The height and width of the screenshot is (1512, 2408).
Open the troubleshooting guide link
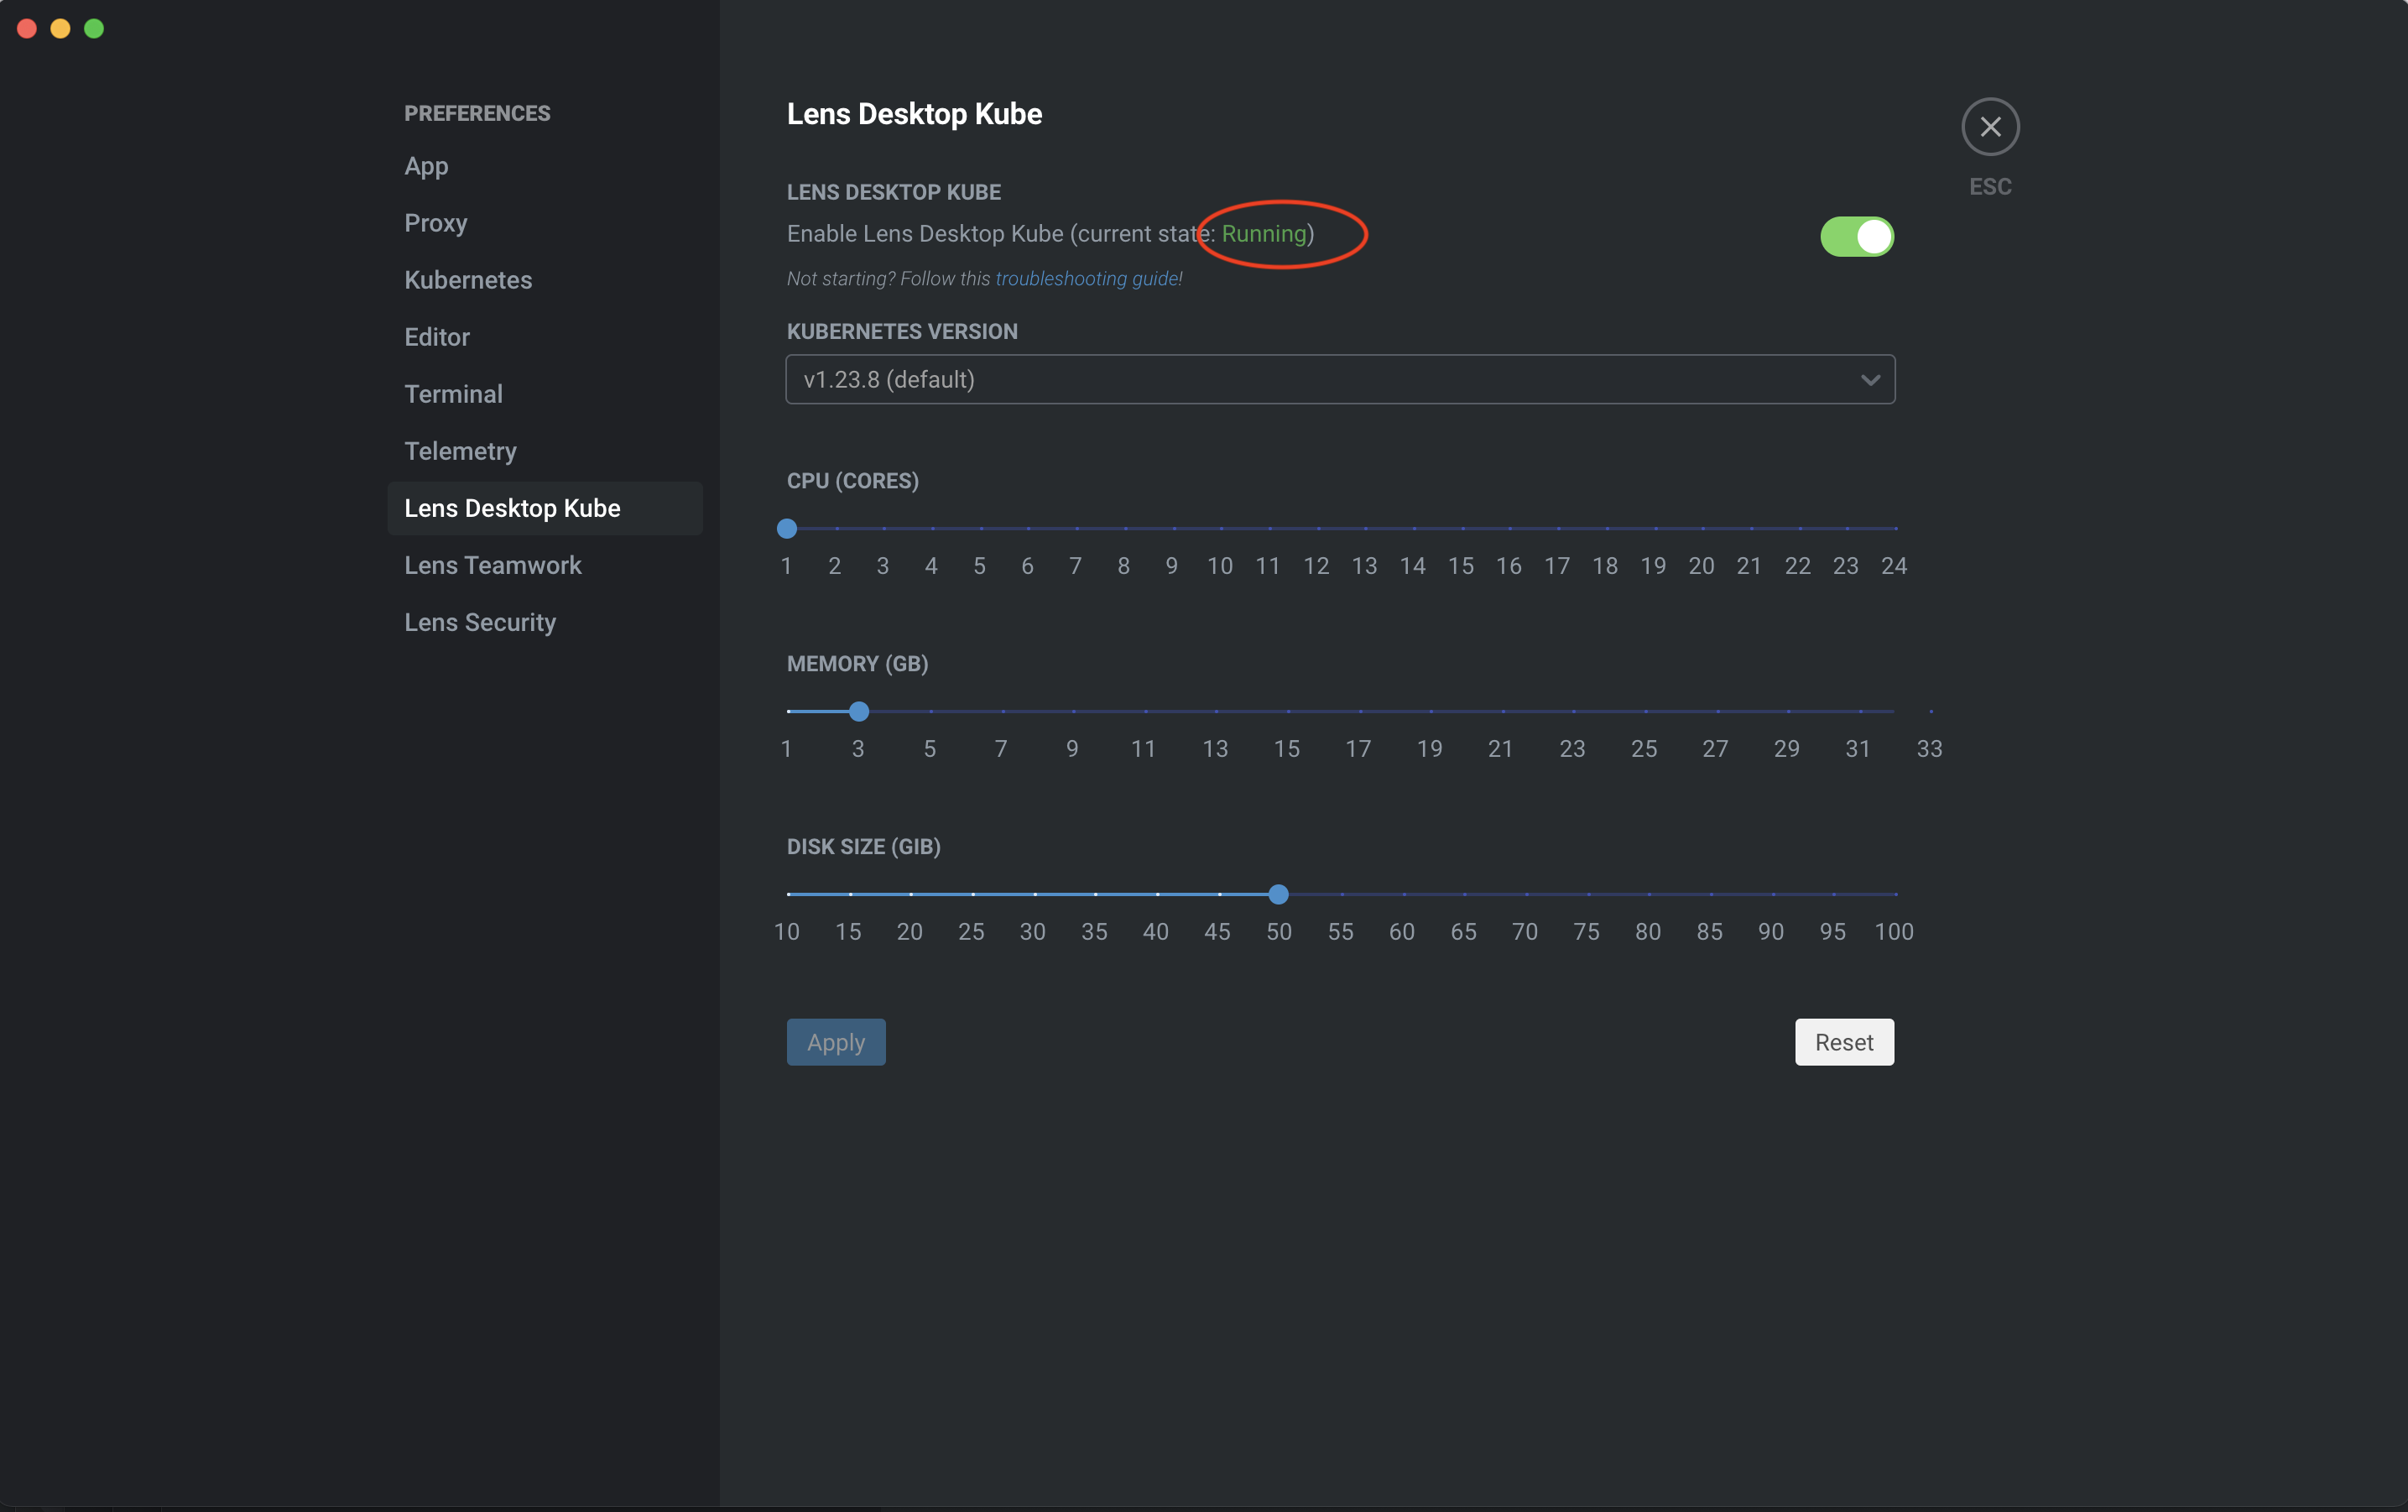tap(1087, 279)
